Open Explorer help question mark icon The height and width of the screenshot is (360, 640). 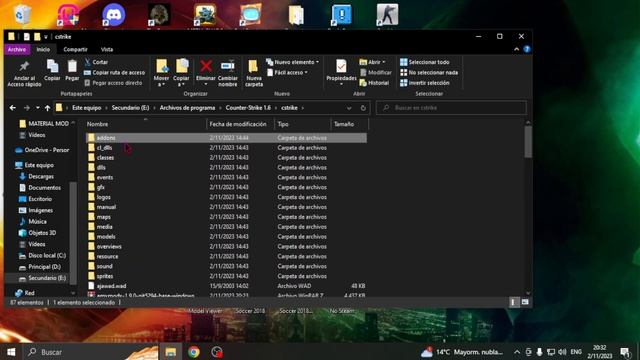tap(527, 49)
